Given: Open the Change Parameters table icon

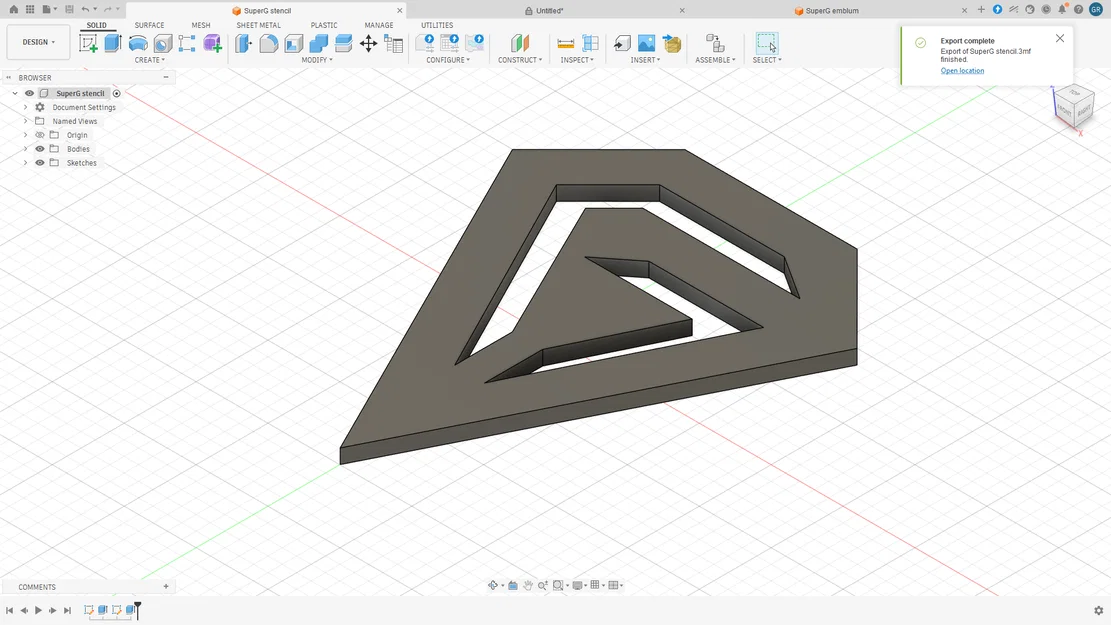Looking at the screenshot, I should [x=393, y=43].
